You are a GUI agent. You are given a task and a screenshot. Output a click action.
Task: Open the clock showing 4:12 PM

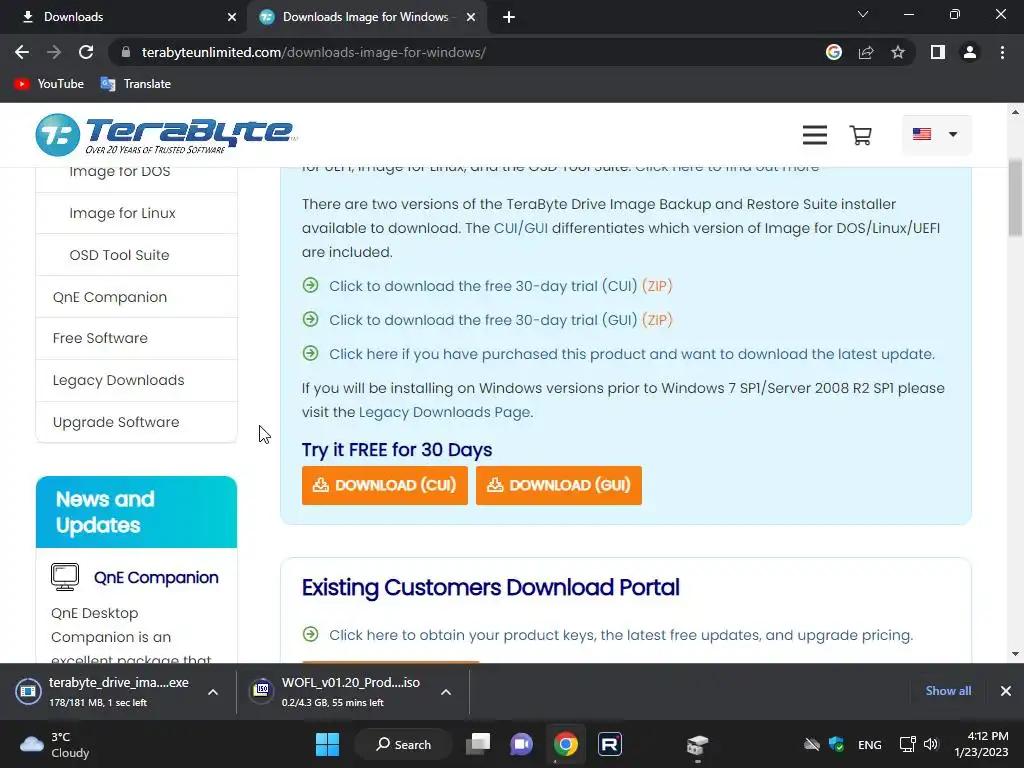point(981,744)
